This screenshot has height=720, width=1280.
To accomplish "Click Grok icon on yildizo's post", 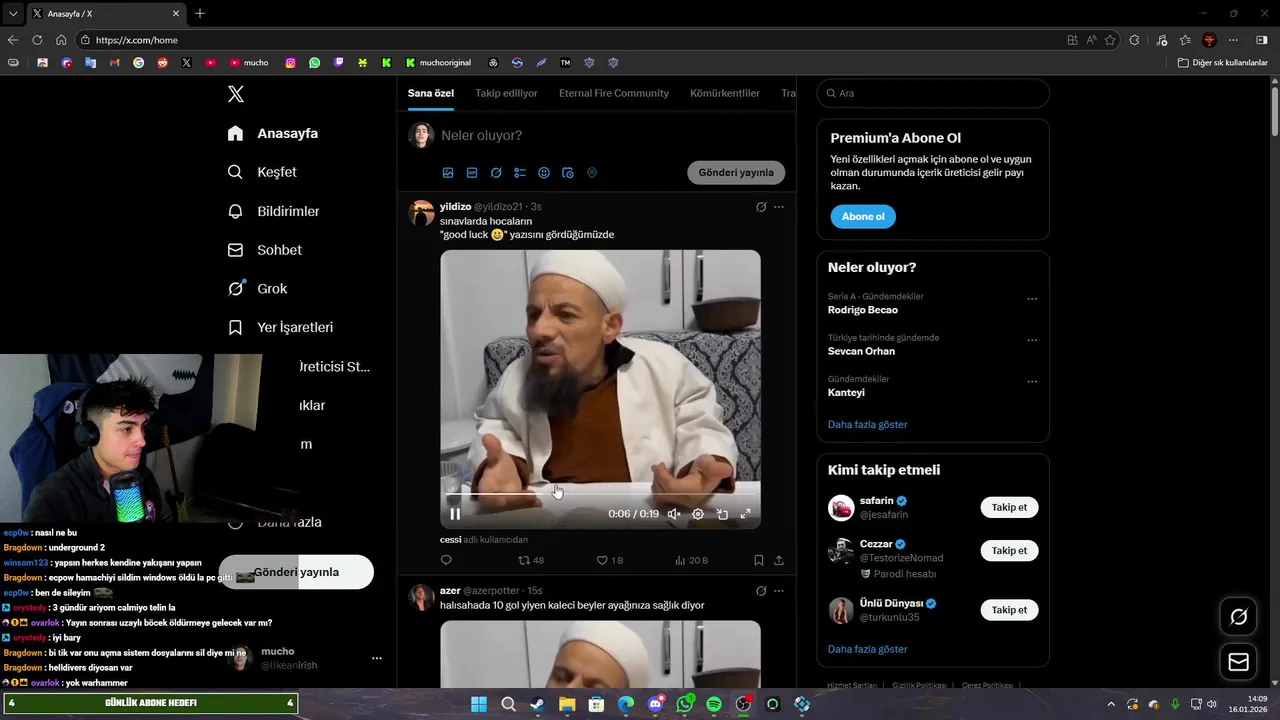I will click(761, 207).
